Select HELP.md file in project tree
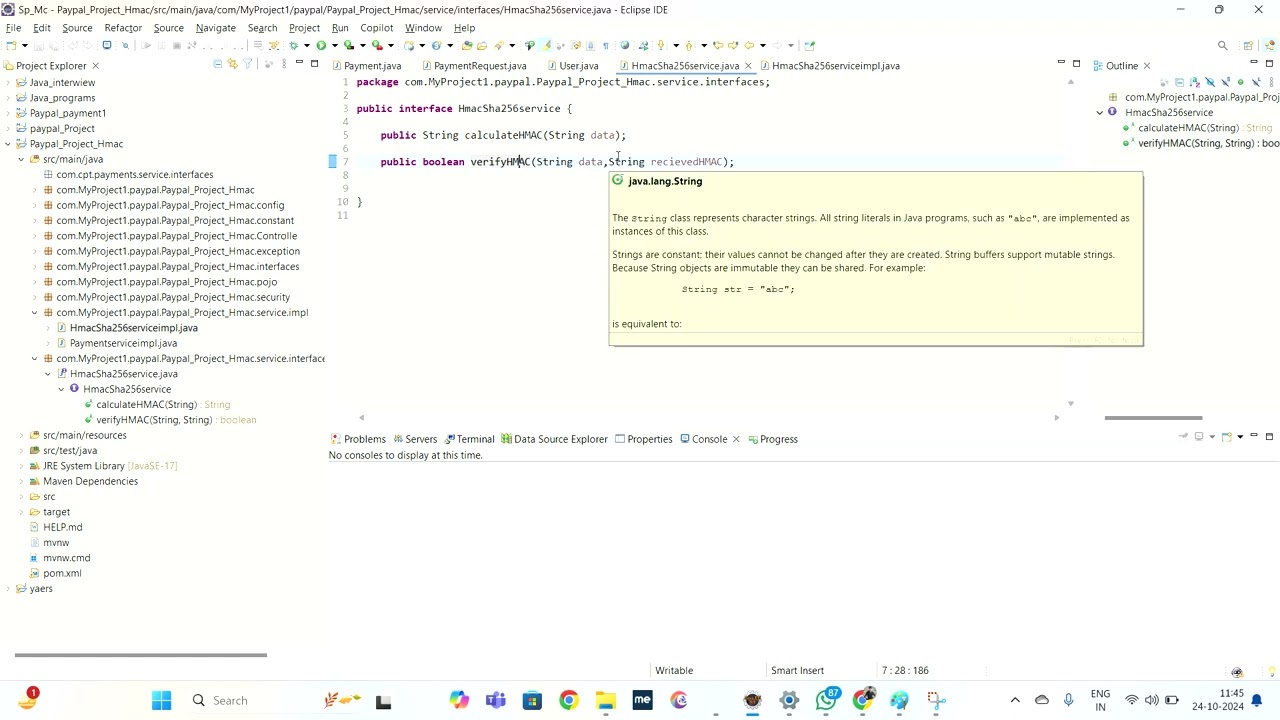This screenshot has width=1280, height=720. [62, 527]
